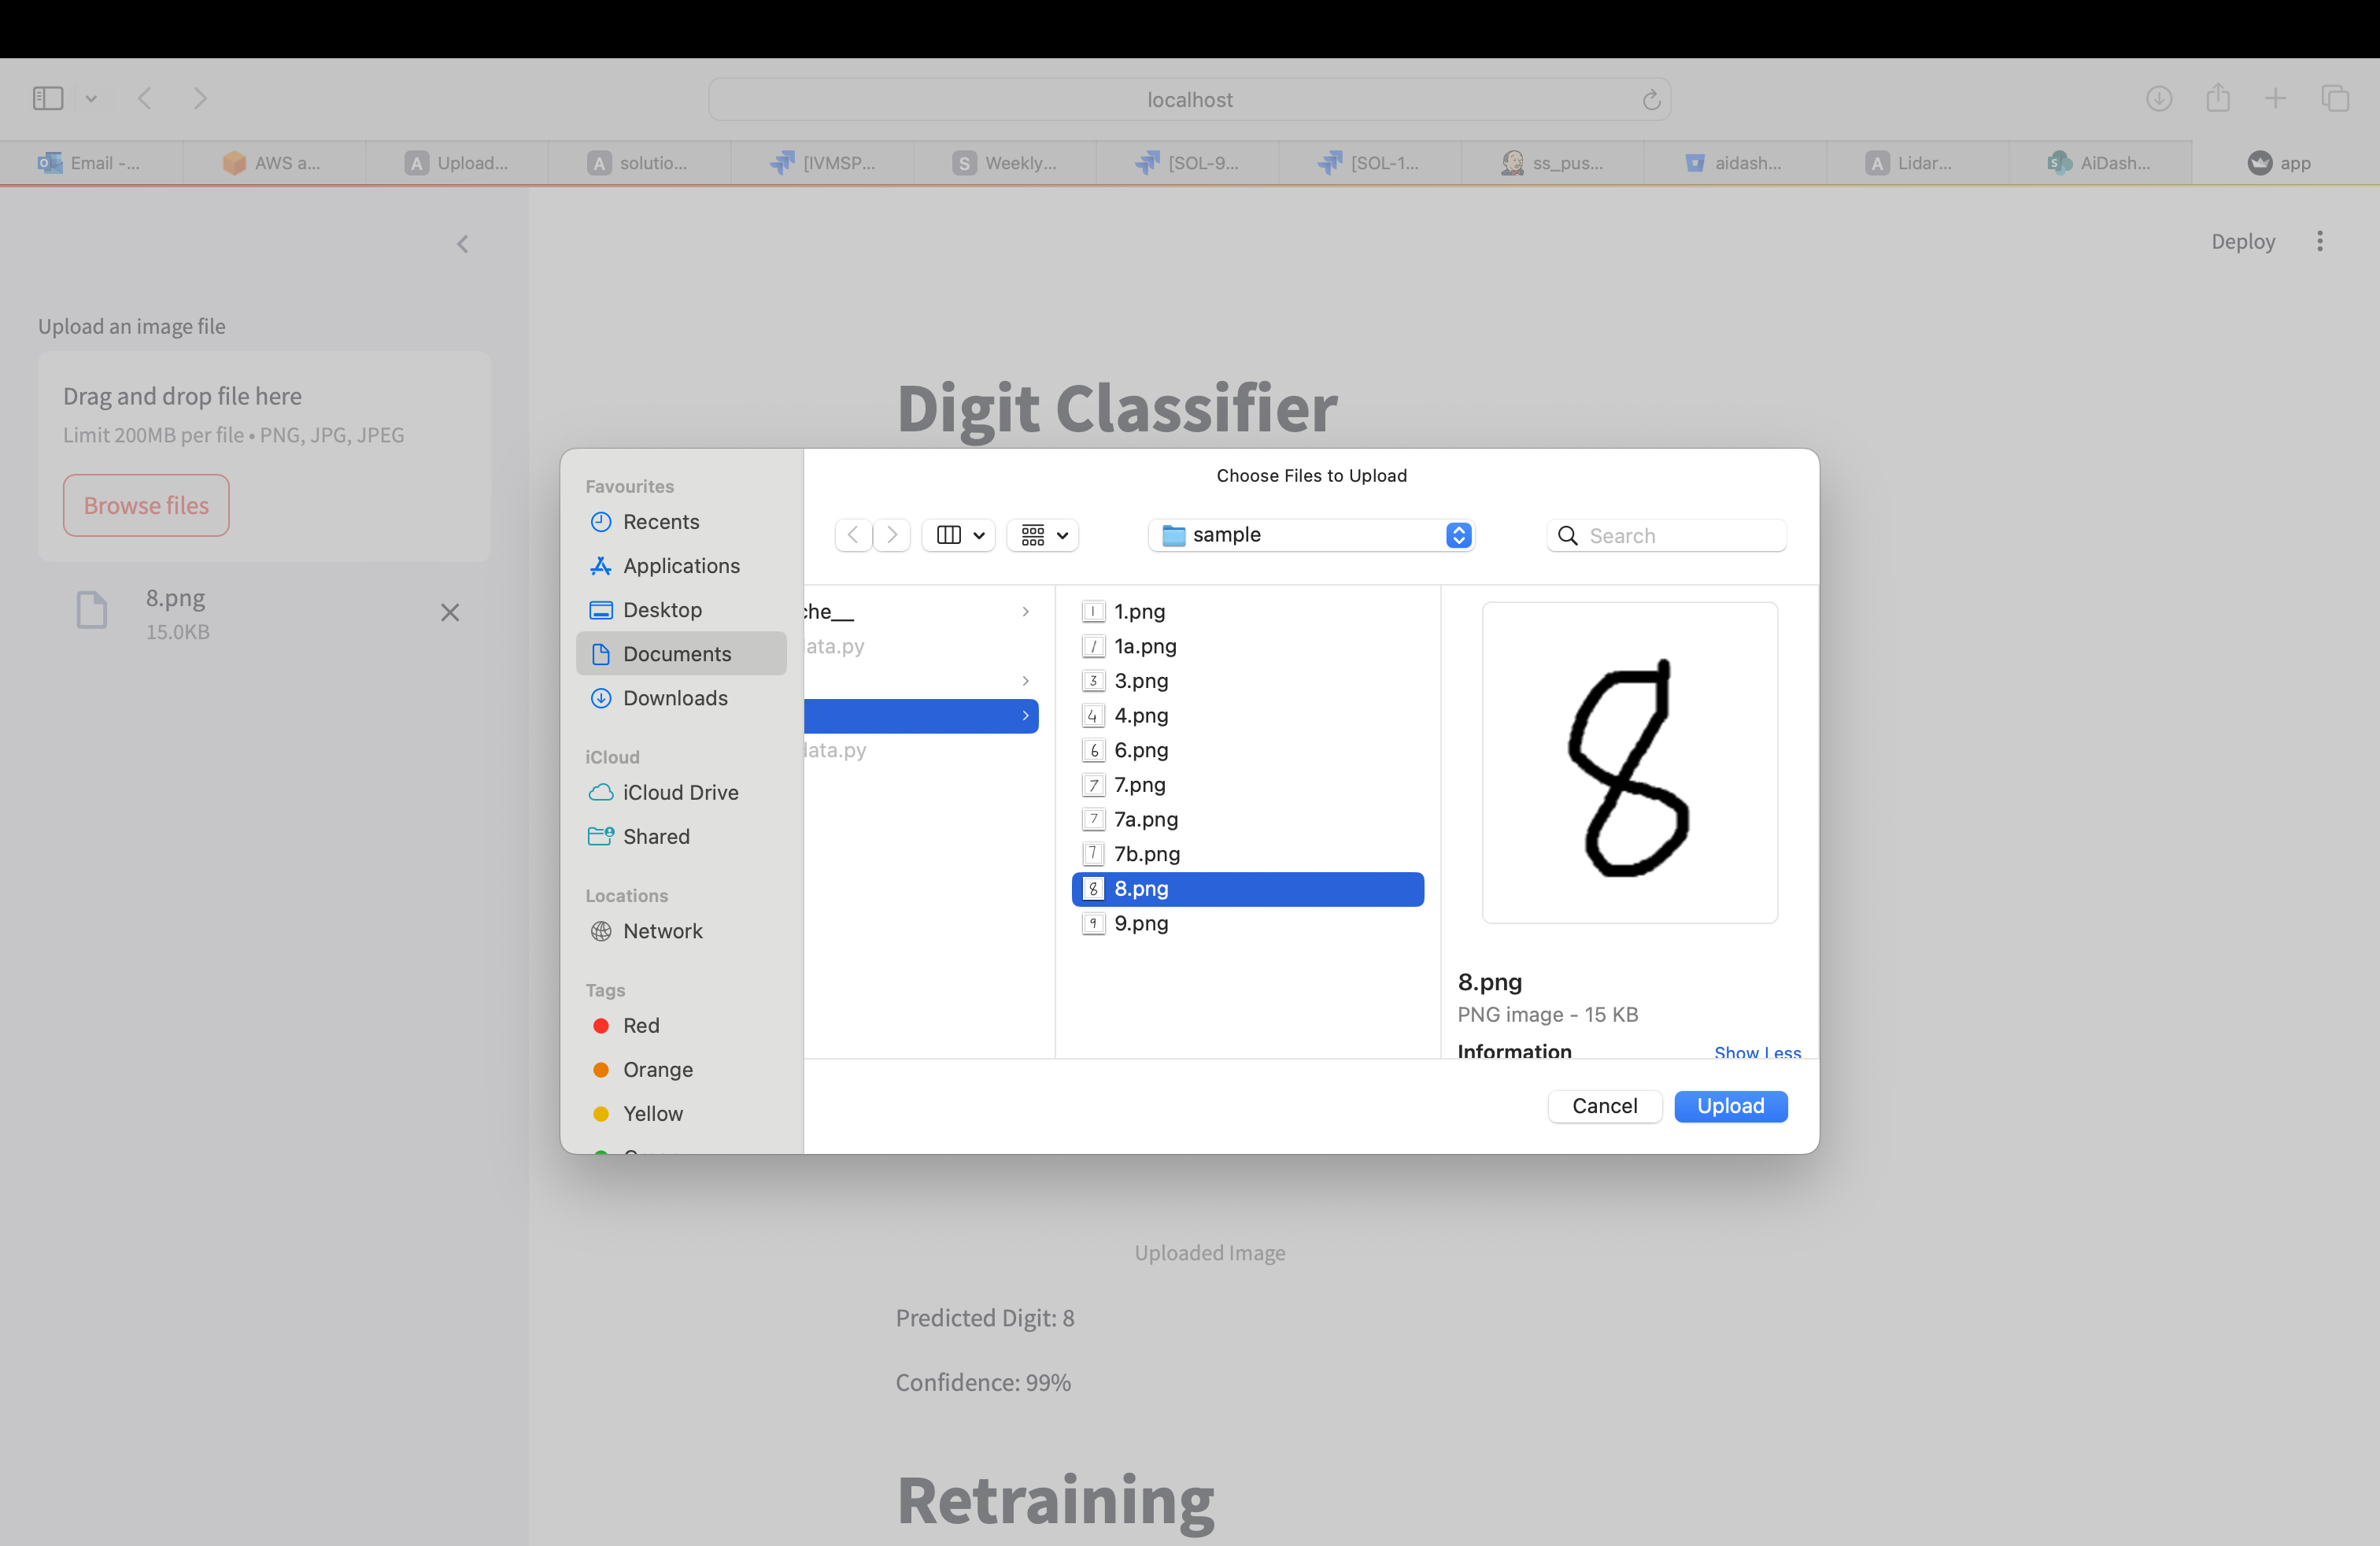Viewport: 2380px width, 1546px height.
Task: Remove the uploaded 8.png file
Action: (x=450, y=612)
